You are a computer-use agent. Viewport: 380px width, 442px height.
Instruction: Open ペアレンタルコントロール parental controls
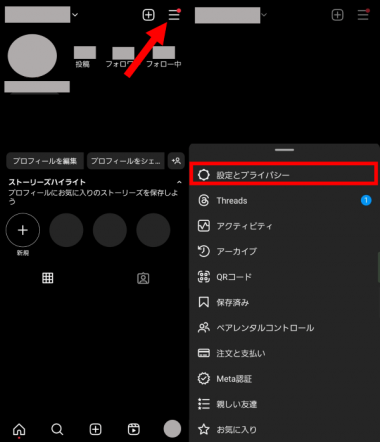[x=284, y=328]
